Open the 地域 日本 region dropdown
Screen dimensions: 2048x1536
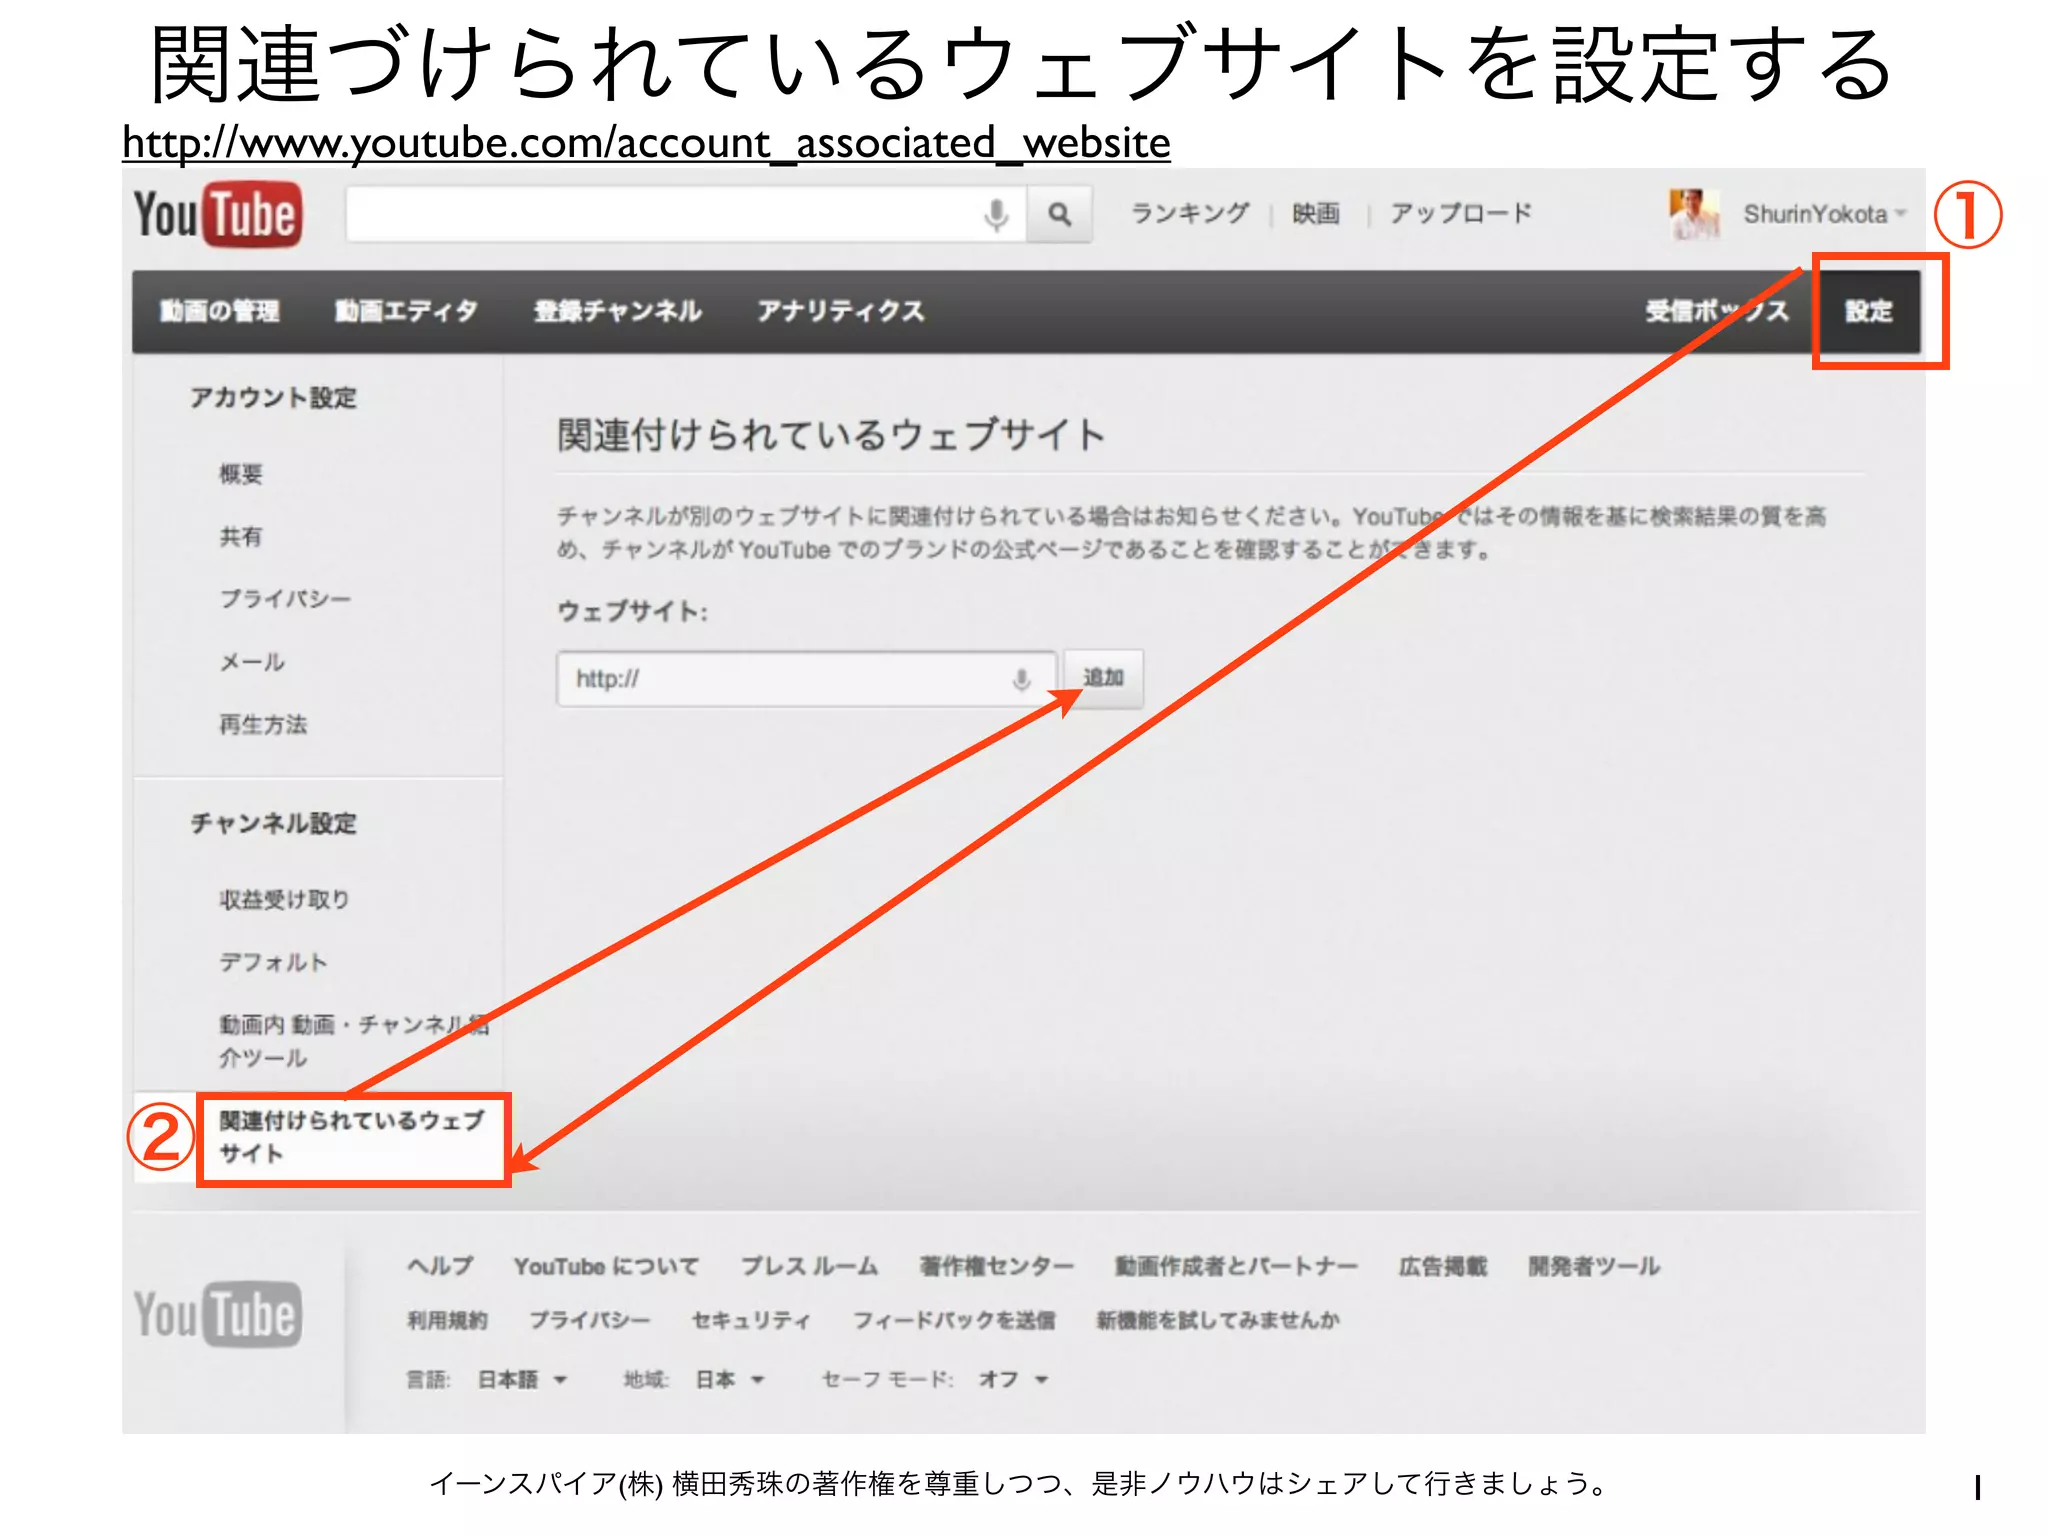(730, 1380)
